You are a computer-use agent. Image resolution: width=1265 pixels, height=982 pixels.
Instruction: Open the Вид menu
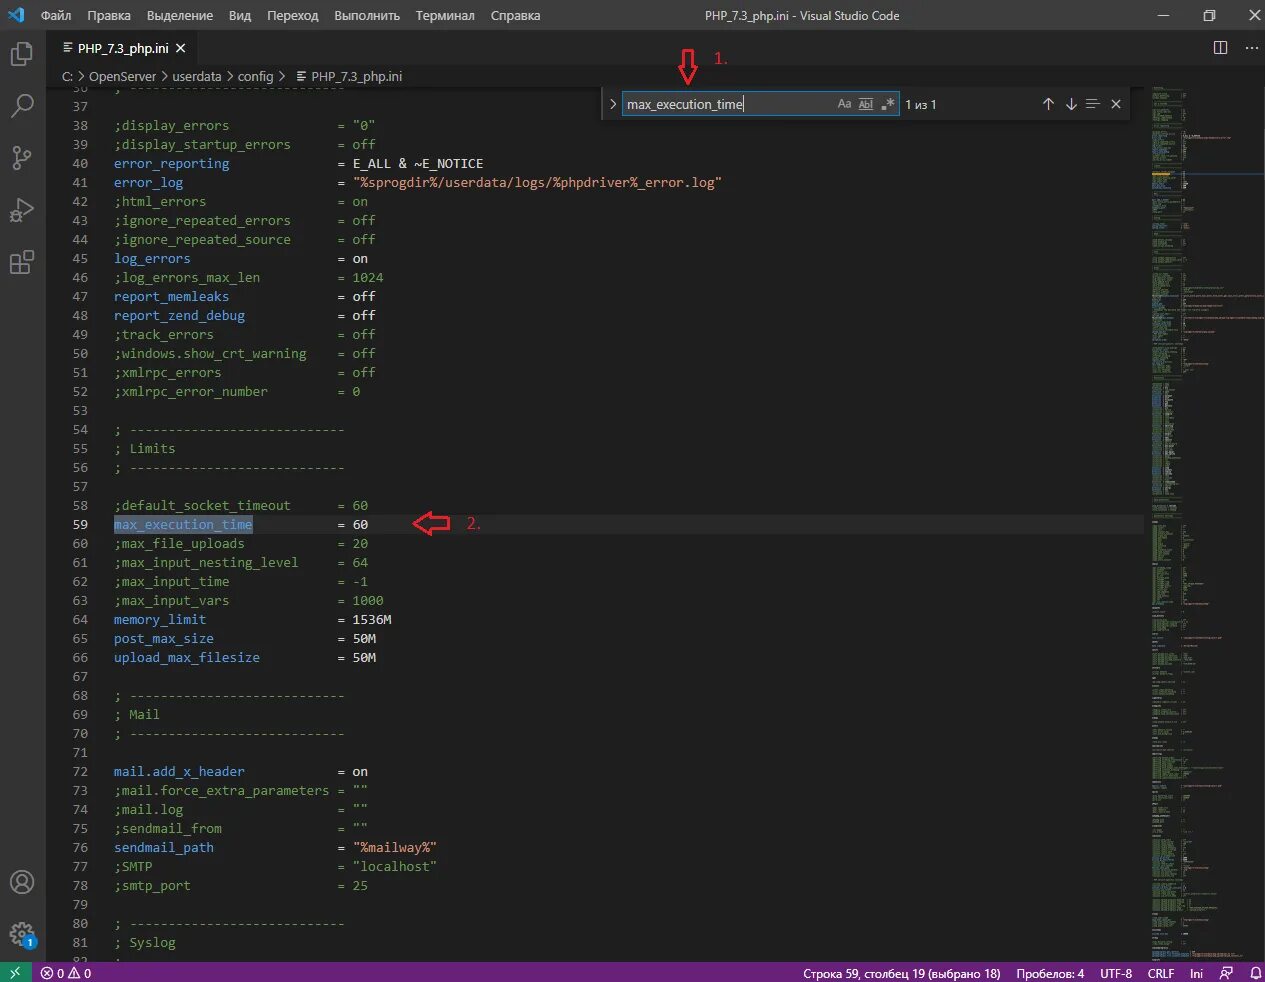[240, 15]
